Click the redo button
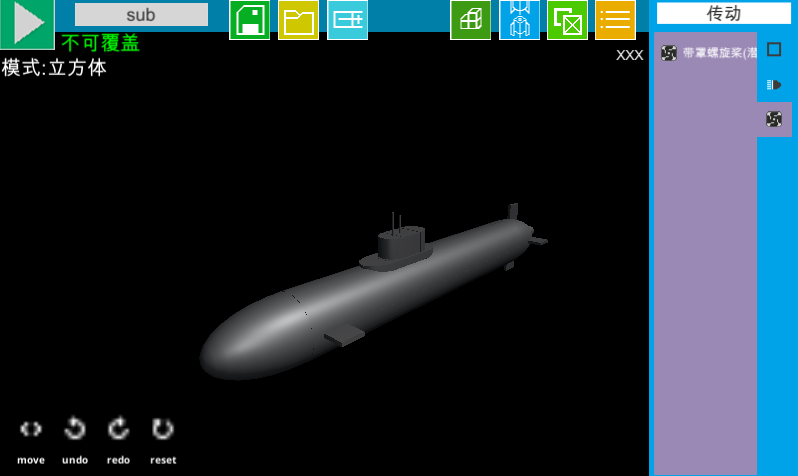 119,429
